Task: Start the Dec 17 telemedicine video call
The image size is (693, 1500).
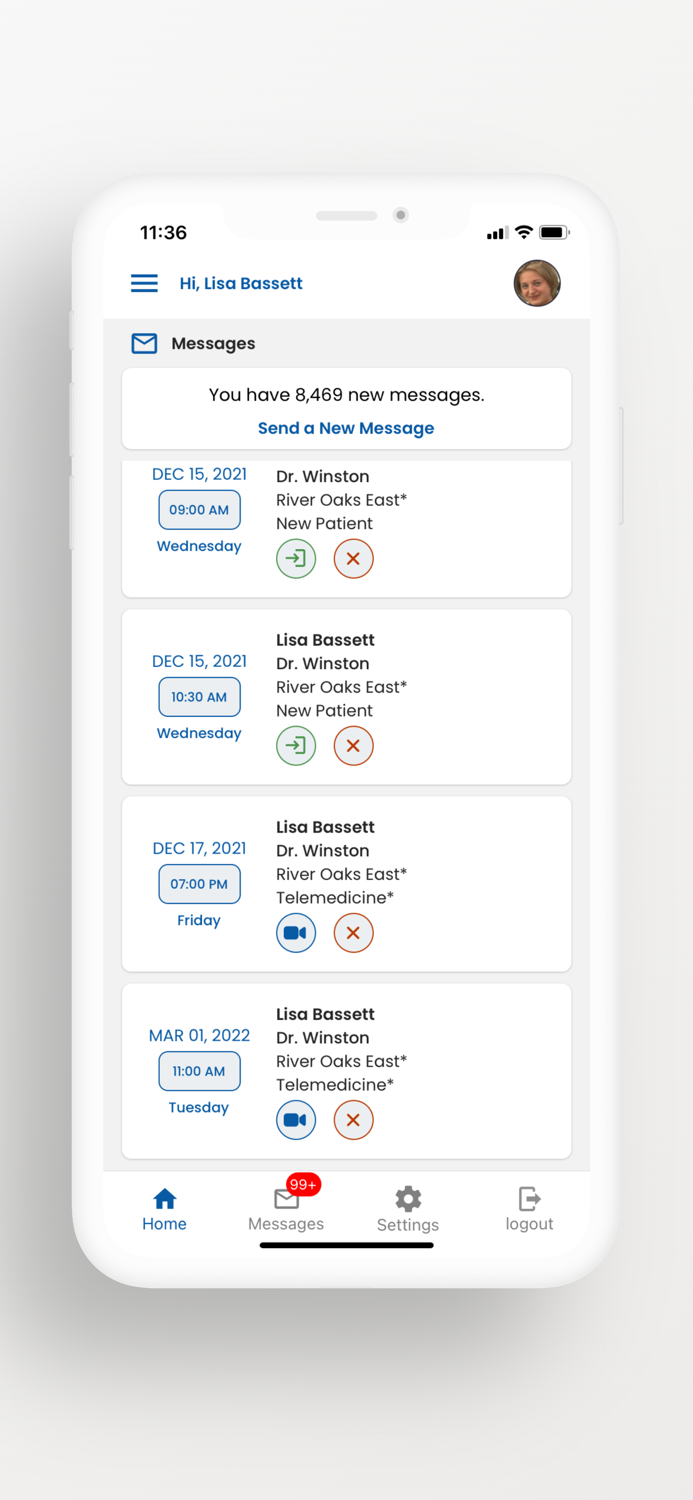Action: (296, 932)
